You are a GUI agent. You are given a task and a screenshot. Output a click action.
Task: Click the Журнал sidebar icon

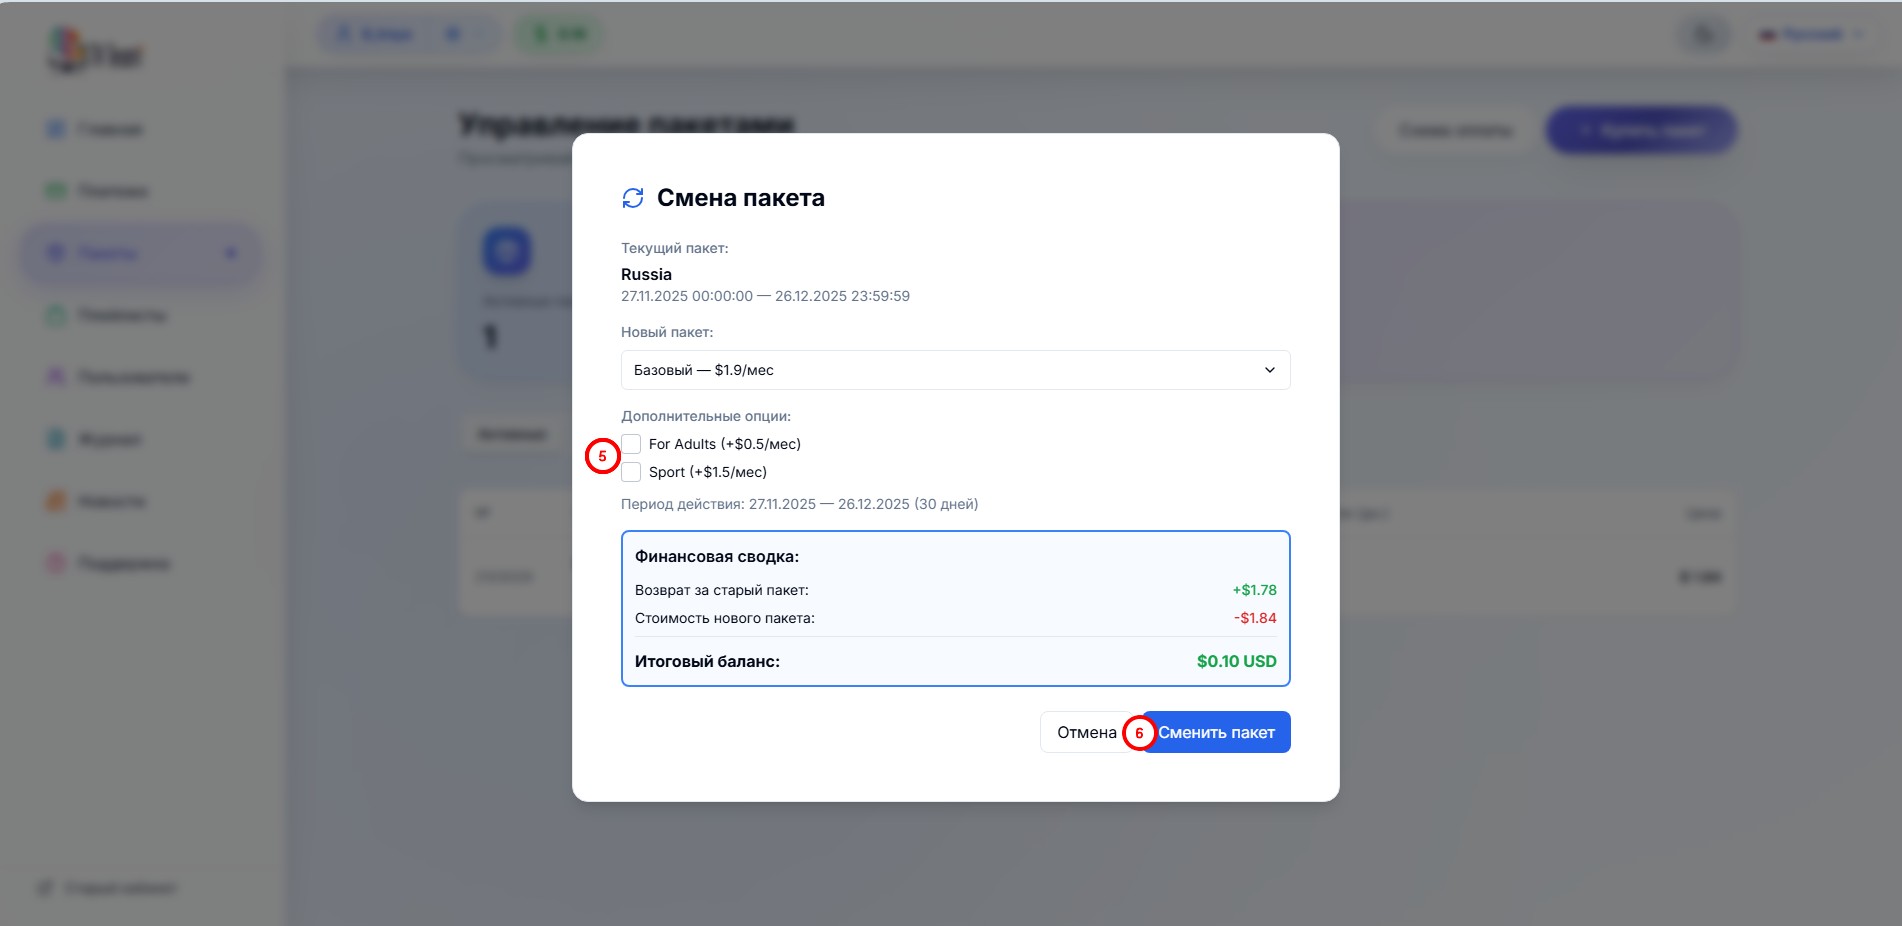[x=57, y=439]
